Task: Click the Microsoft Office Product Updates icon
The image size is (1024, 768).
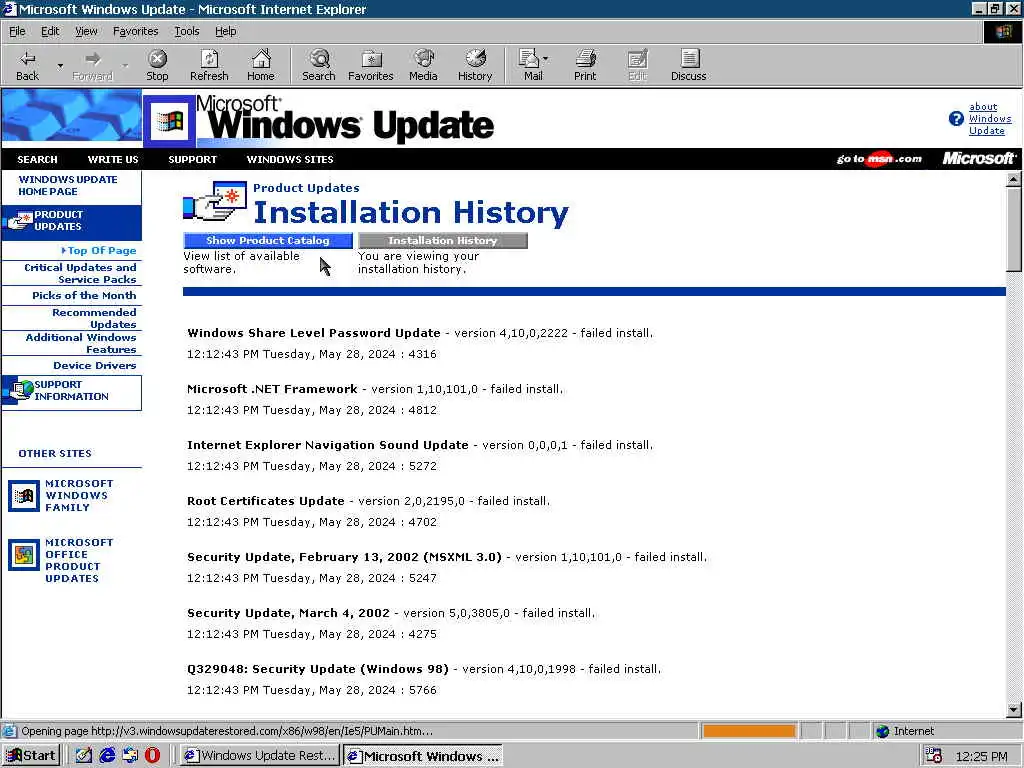Action: pos(24,555)
